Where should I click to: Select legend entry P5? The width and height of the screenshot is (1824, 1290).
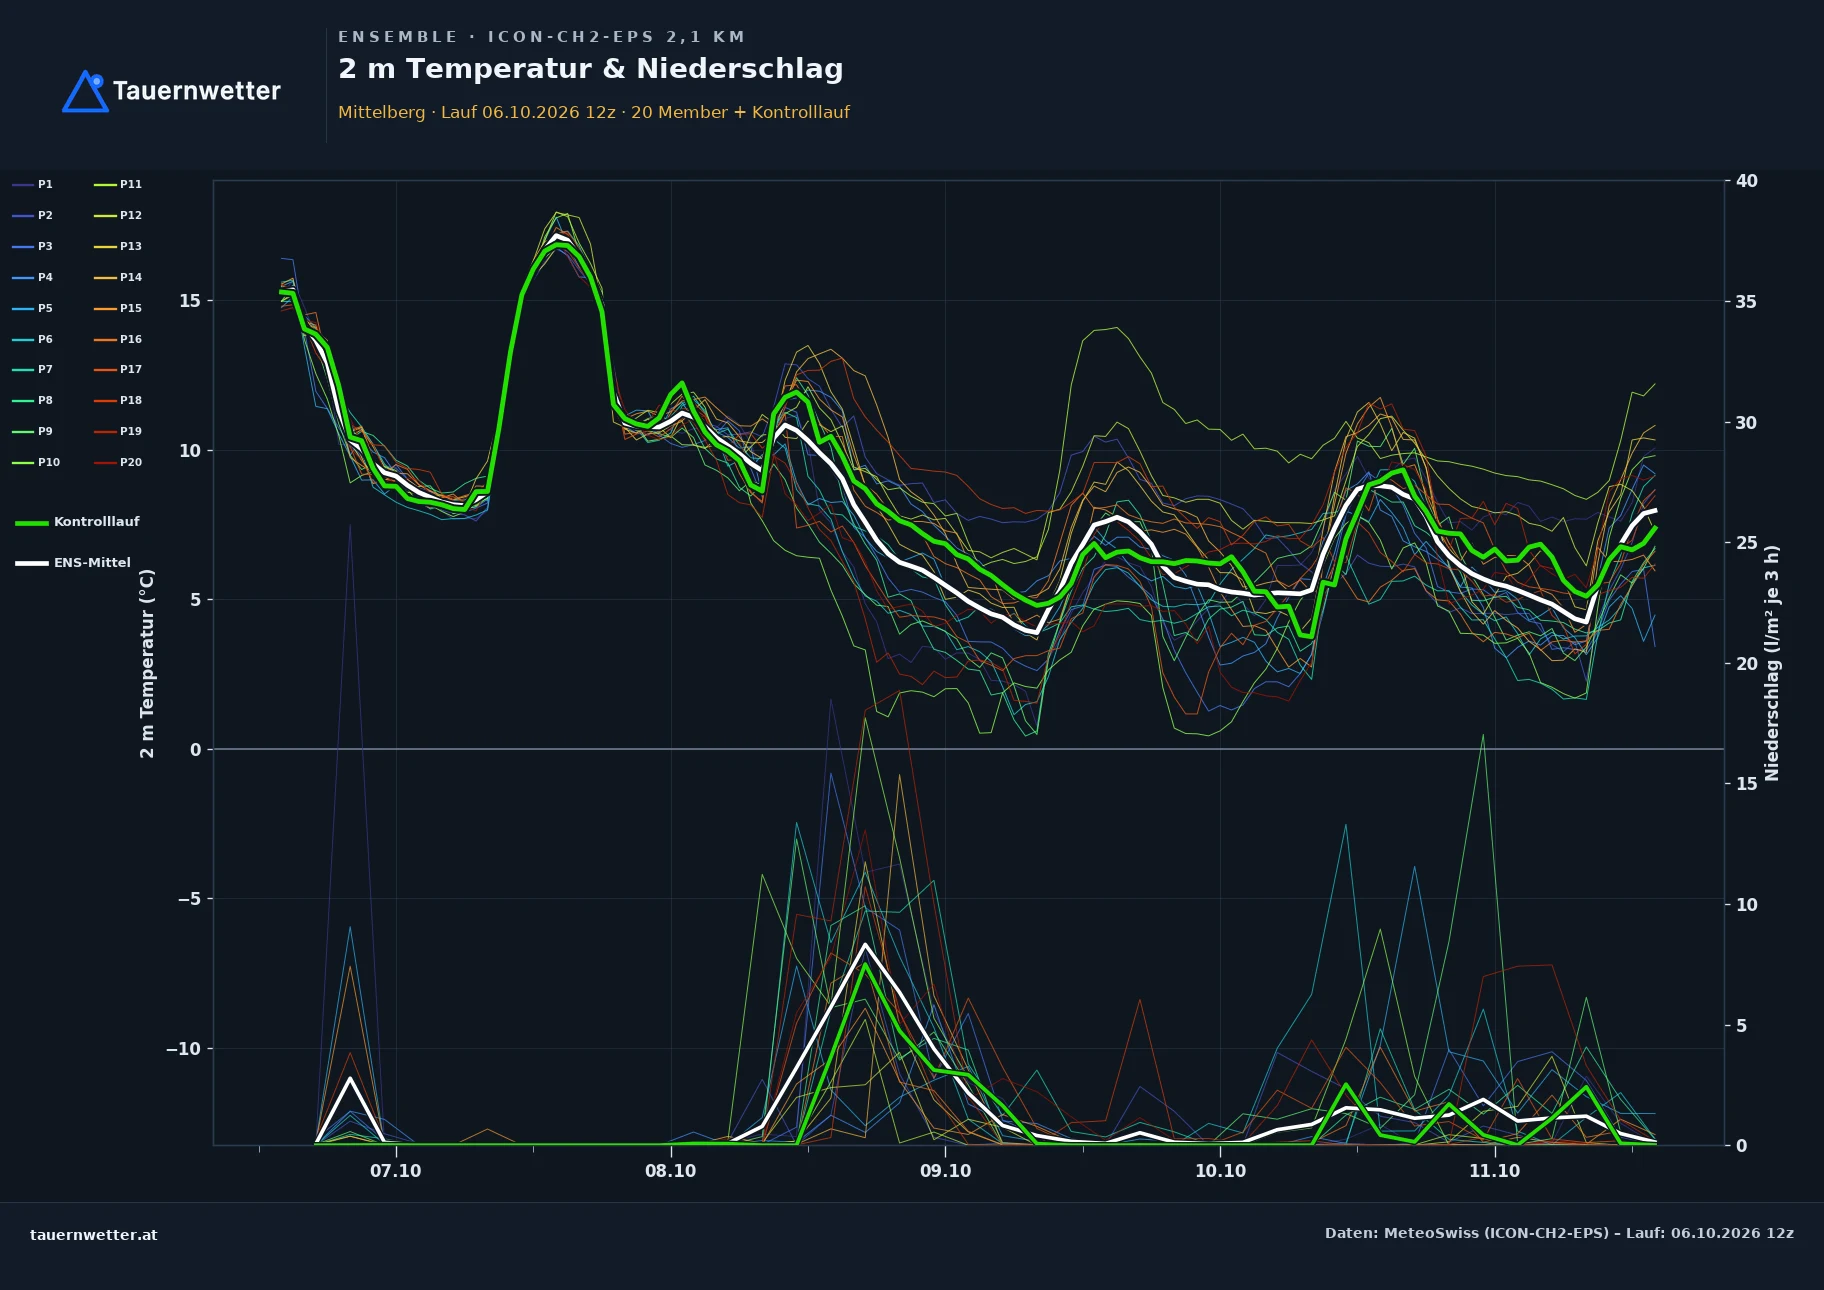(32, 309)
